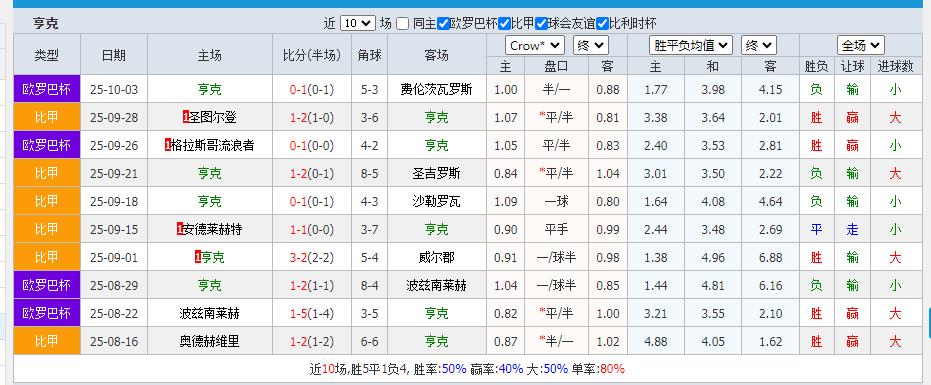Click corner count 5-3 cell

pyautogui.click(x=369, y=90)
